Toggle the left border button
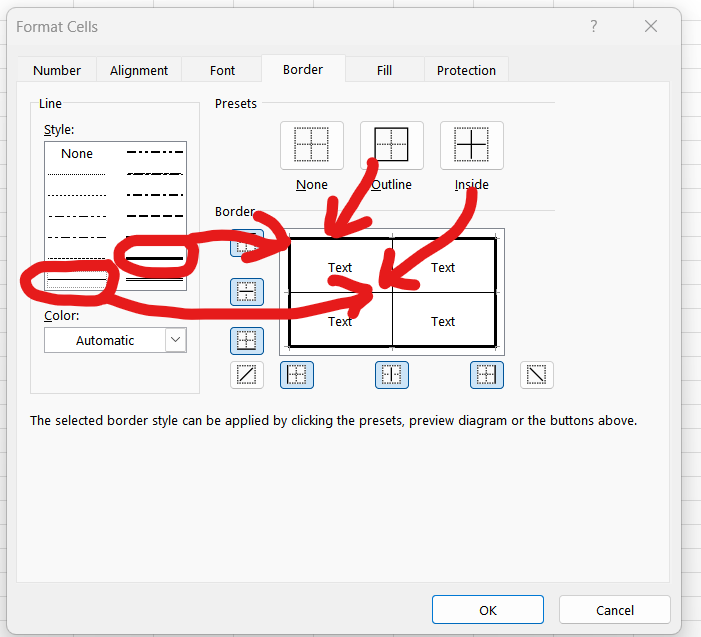 coord(297,375)
